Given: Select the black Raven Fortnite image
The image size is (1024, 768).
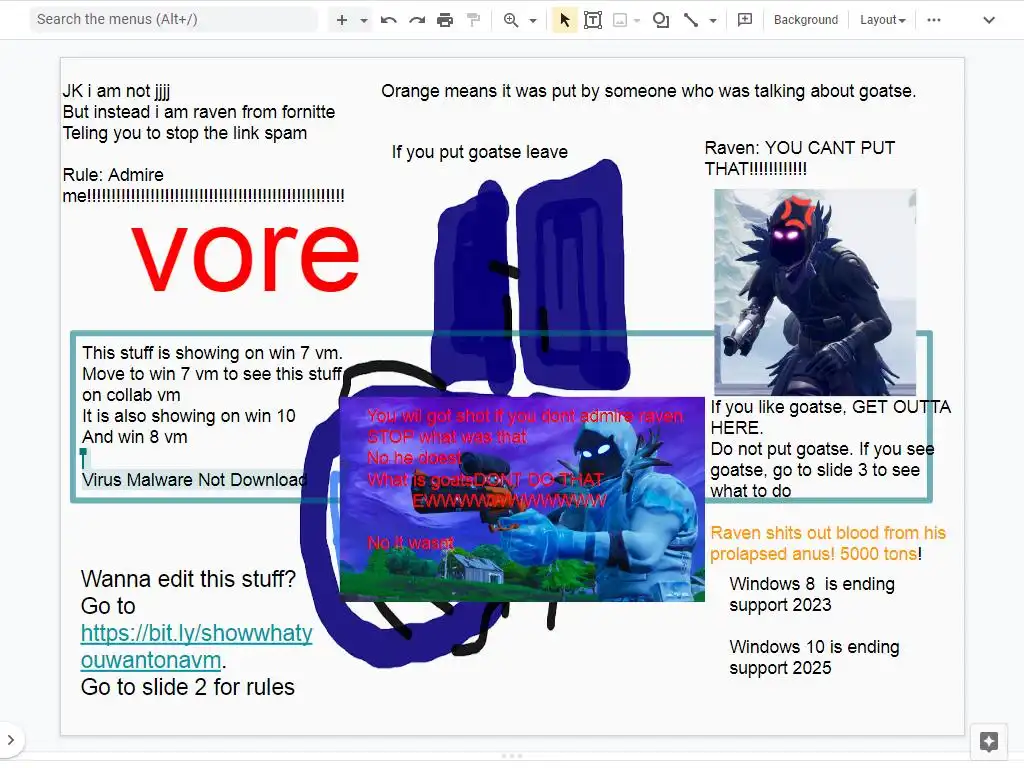Looking at the screenshot, I should point(815,292).
